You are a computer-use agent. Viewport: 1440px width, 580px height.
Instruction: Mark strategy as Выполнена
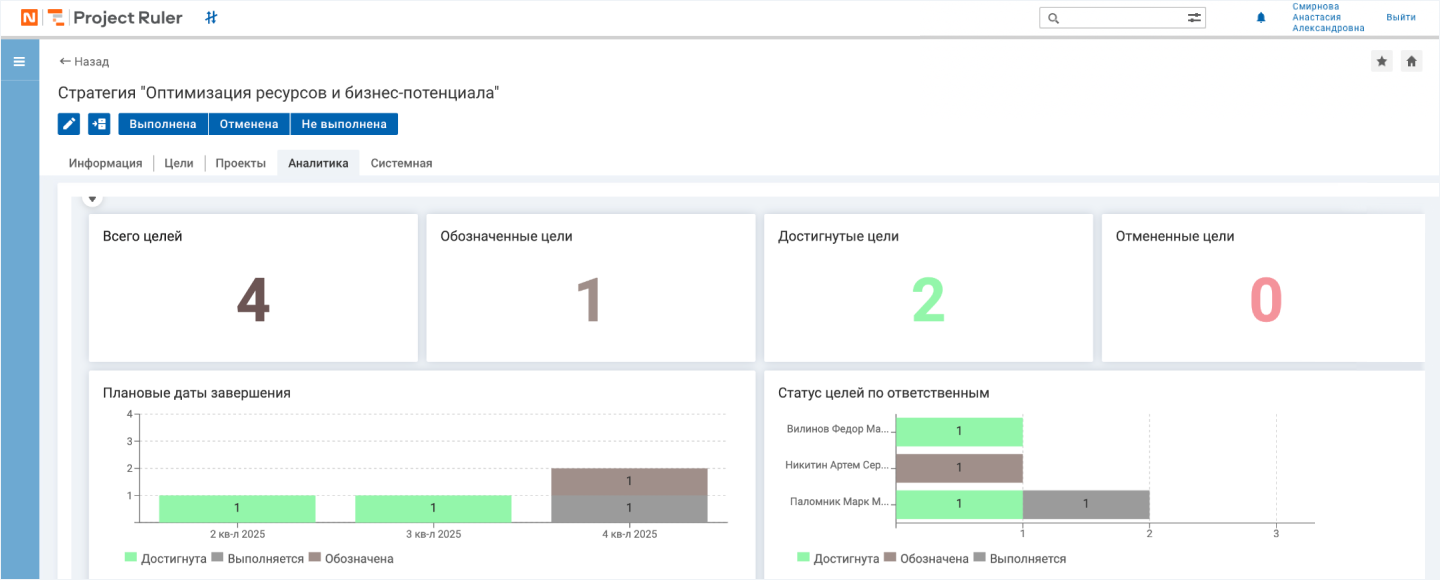coord(163,124)
